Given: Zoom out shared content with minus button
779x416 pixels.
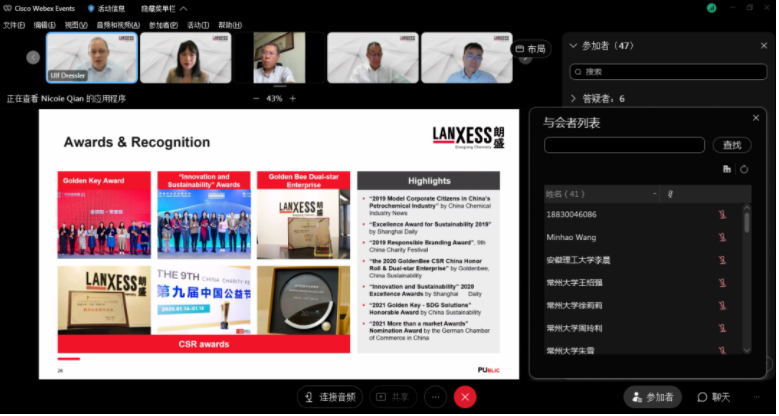Looking at the screenshot, I should point(256,98).
